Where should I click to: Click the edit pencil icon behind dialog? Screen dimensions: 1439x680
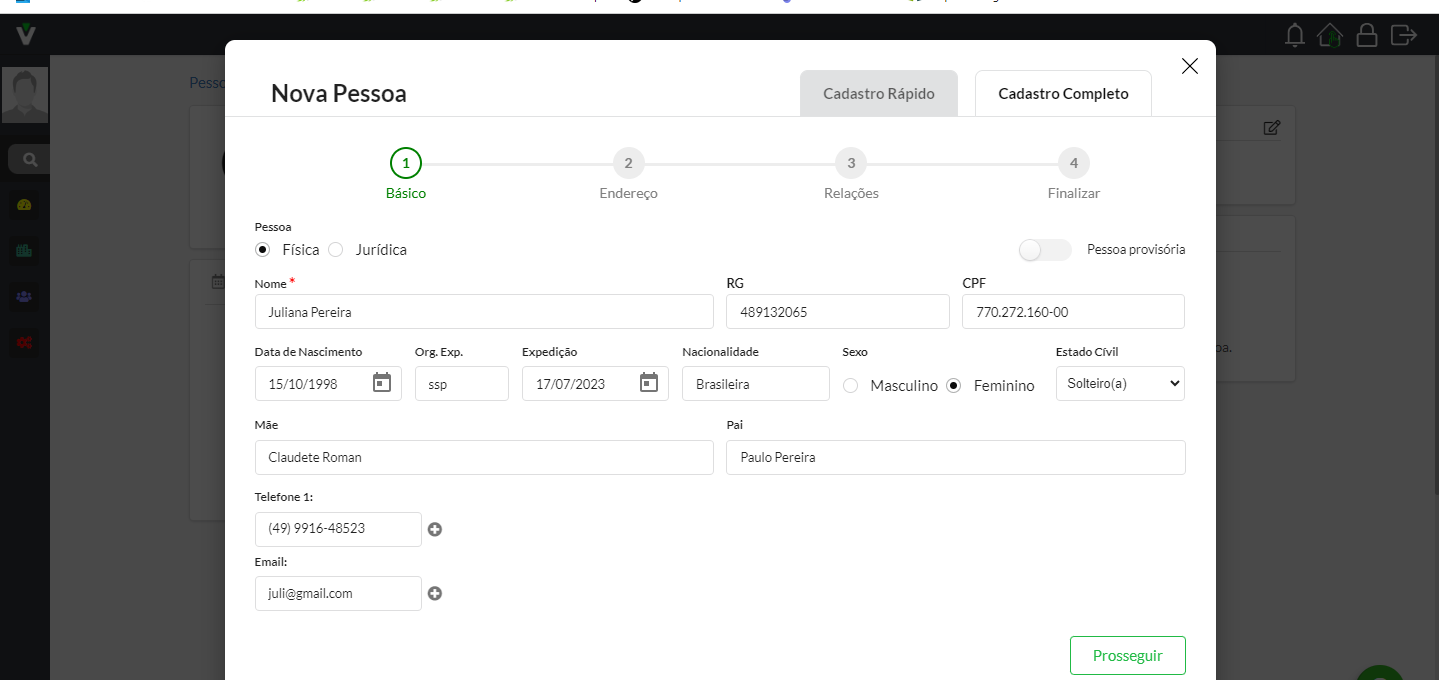click(x=1271, y=128)
